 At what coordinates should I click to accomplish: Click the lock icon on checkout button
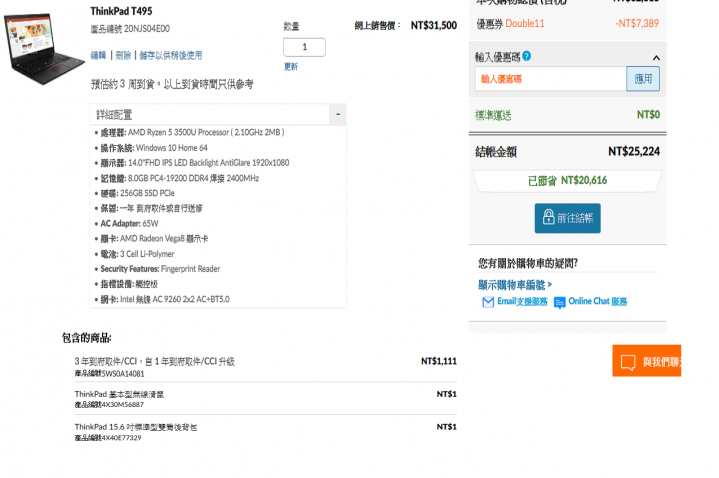[548, 217]
